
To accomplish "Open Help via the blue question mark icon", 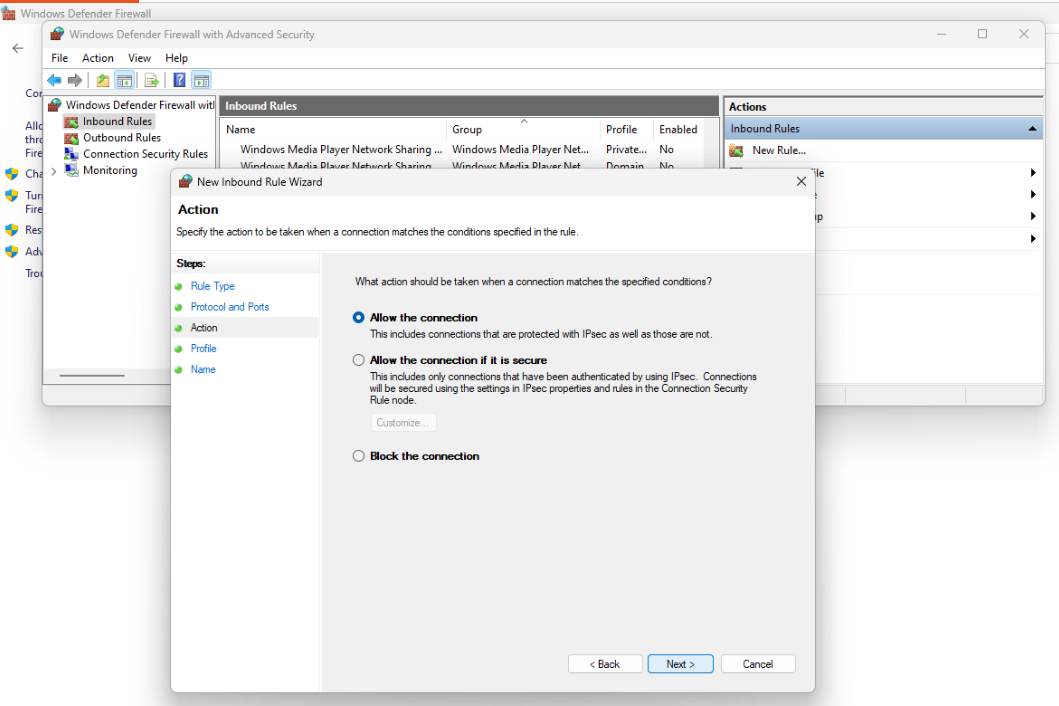I will pos(179,80).
